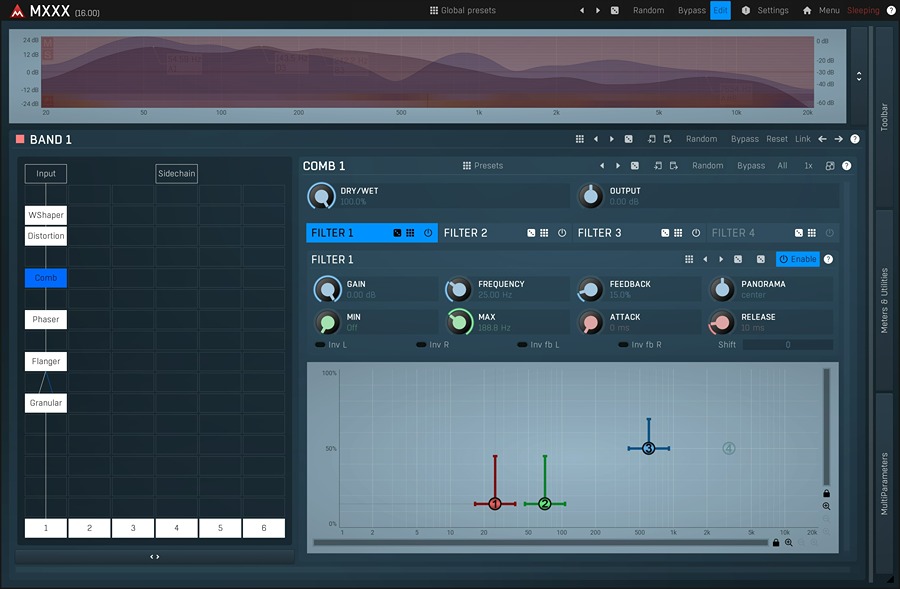Click the Bypass button in the Band 1 toolbar
The width and height of the screenshot is (900, 589).
click(x=744, y=138)
